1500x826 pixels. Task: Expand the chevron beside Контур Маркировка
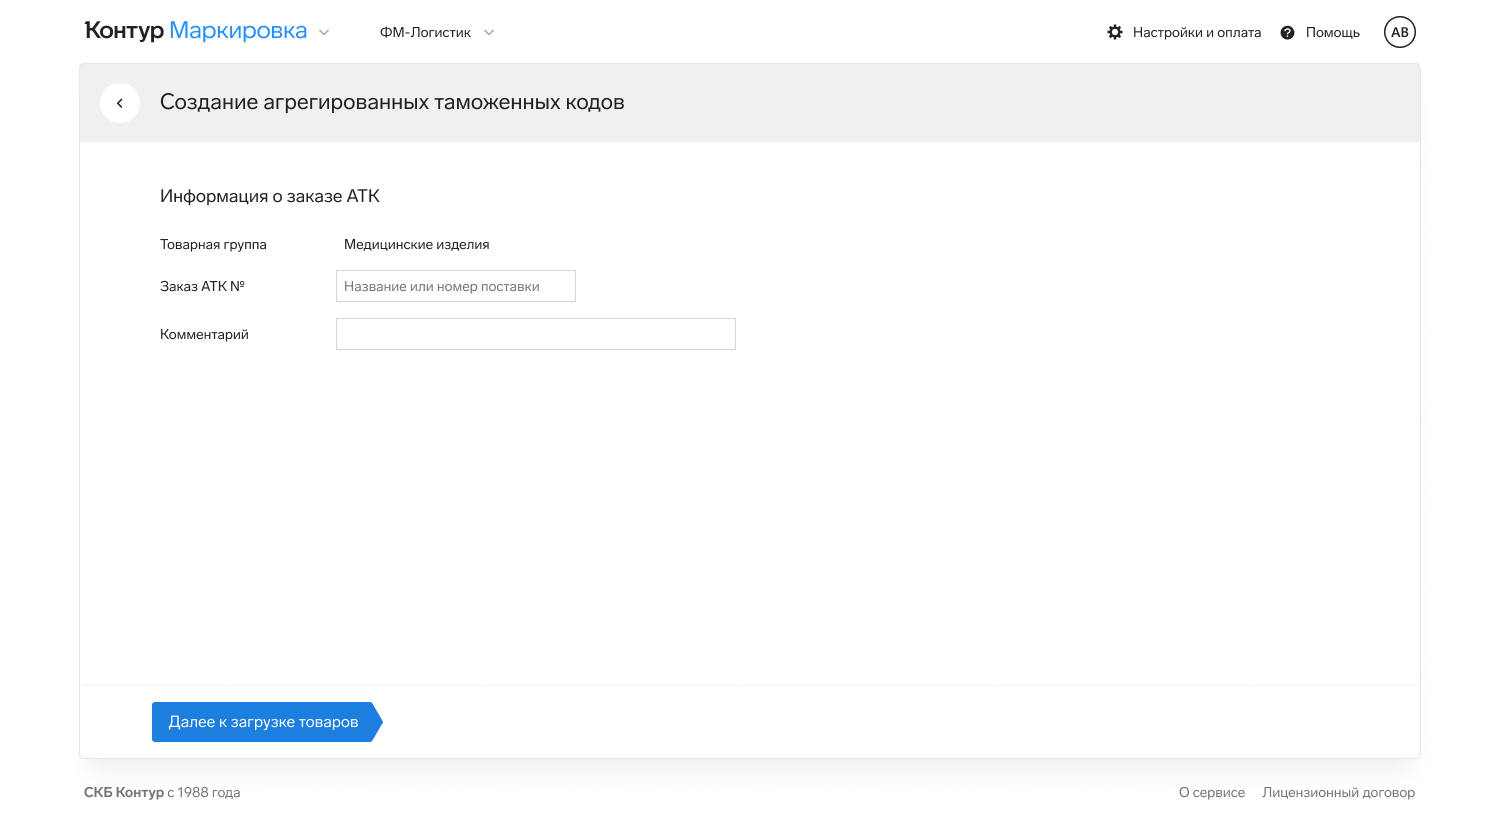324,32
